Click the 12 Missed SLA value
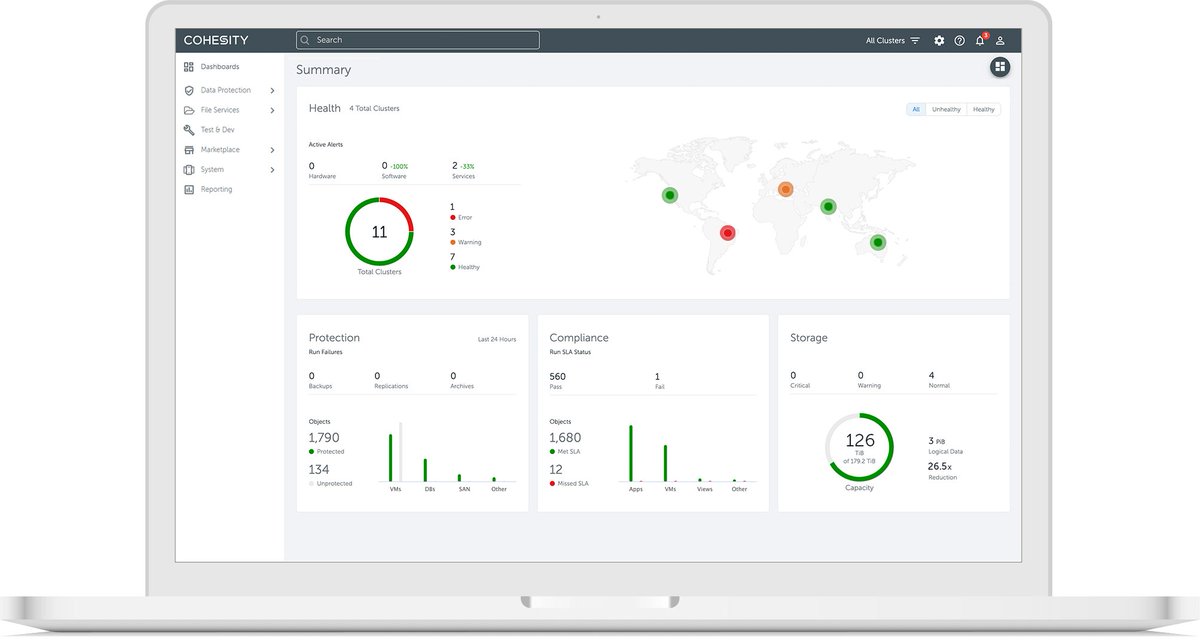1200x640 pixels. [x=556, y=469]
